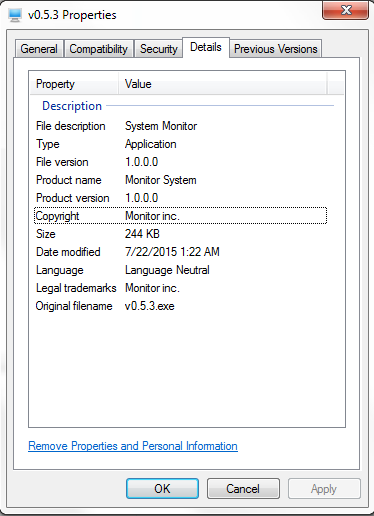The width and height of the screenshot is (374, 516).
Task: Select the Product version label
Action: [x=73, y=198]
